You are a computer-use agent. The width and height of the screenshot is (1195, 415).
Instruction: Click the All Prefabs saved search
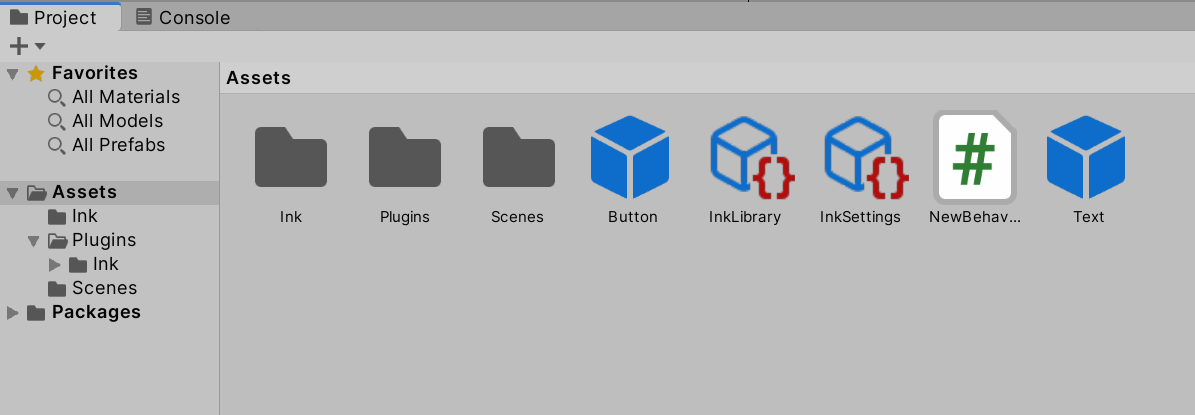click(x=118, y=145)
